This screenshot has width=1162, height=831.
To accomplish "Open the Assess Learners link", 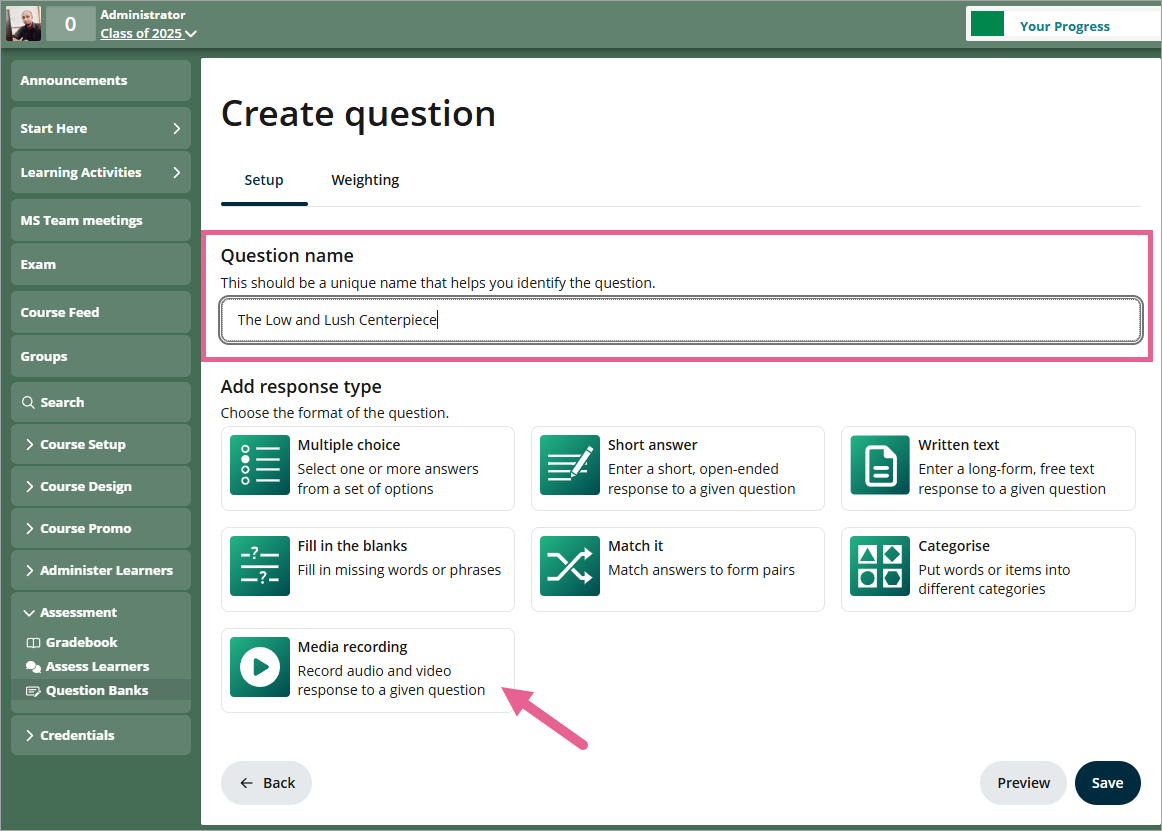I will [x=97, y=666].
